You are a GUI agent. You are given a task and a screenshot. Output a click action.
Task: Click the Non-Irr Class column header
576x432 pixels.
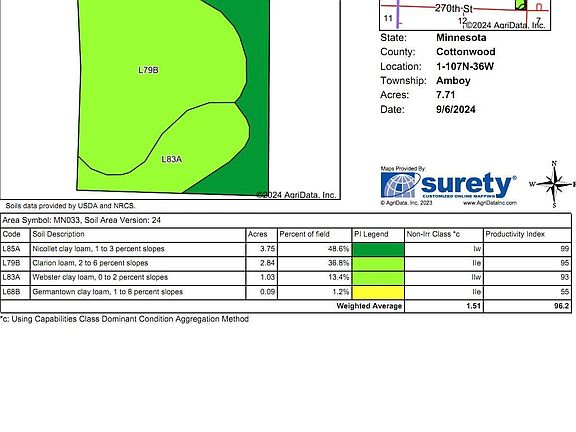[x=433, y=234]
